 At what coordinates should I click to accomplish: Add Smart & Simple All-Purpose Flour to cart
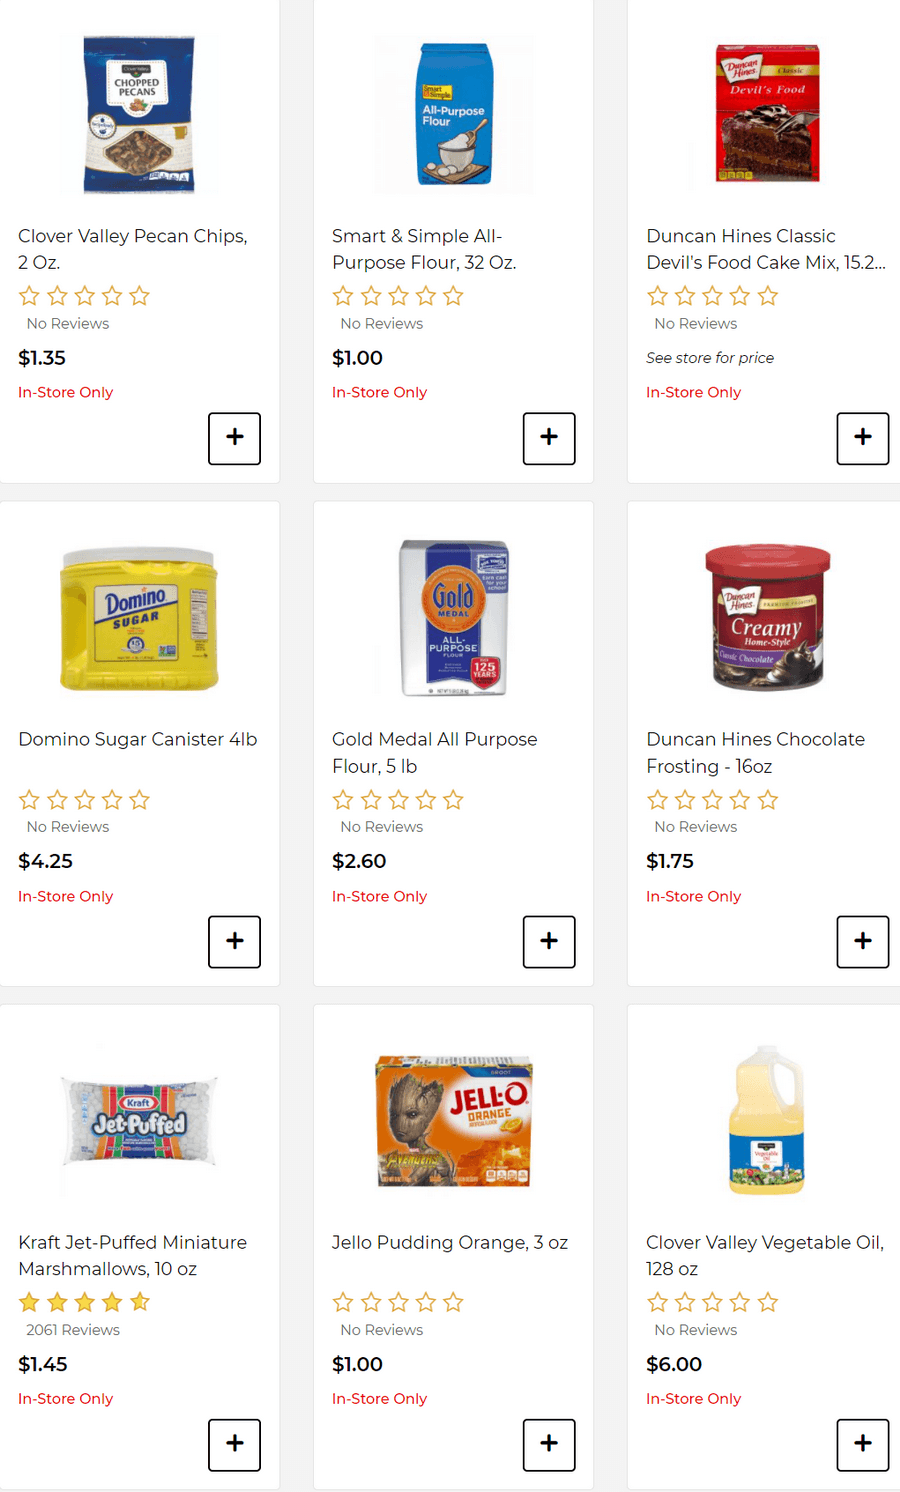click(x=548, y=438)
